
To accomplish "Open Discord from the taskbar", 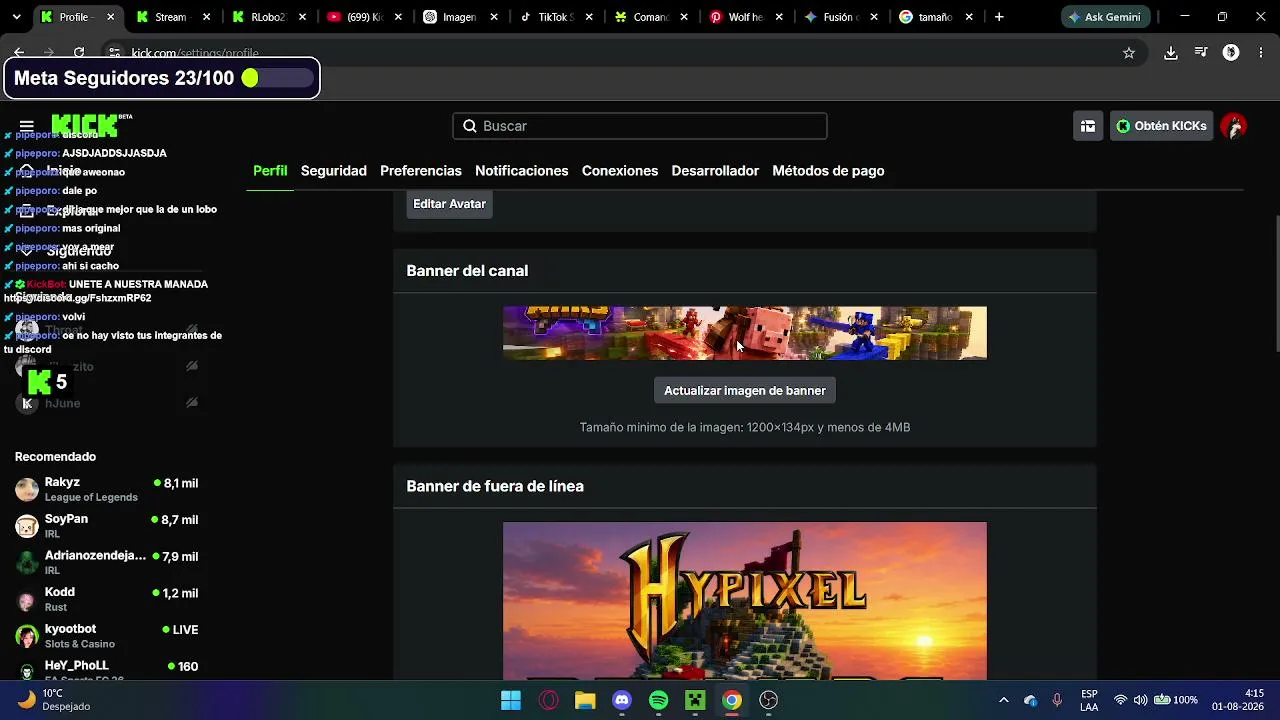I will [x=622, y=700].
